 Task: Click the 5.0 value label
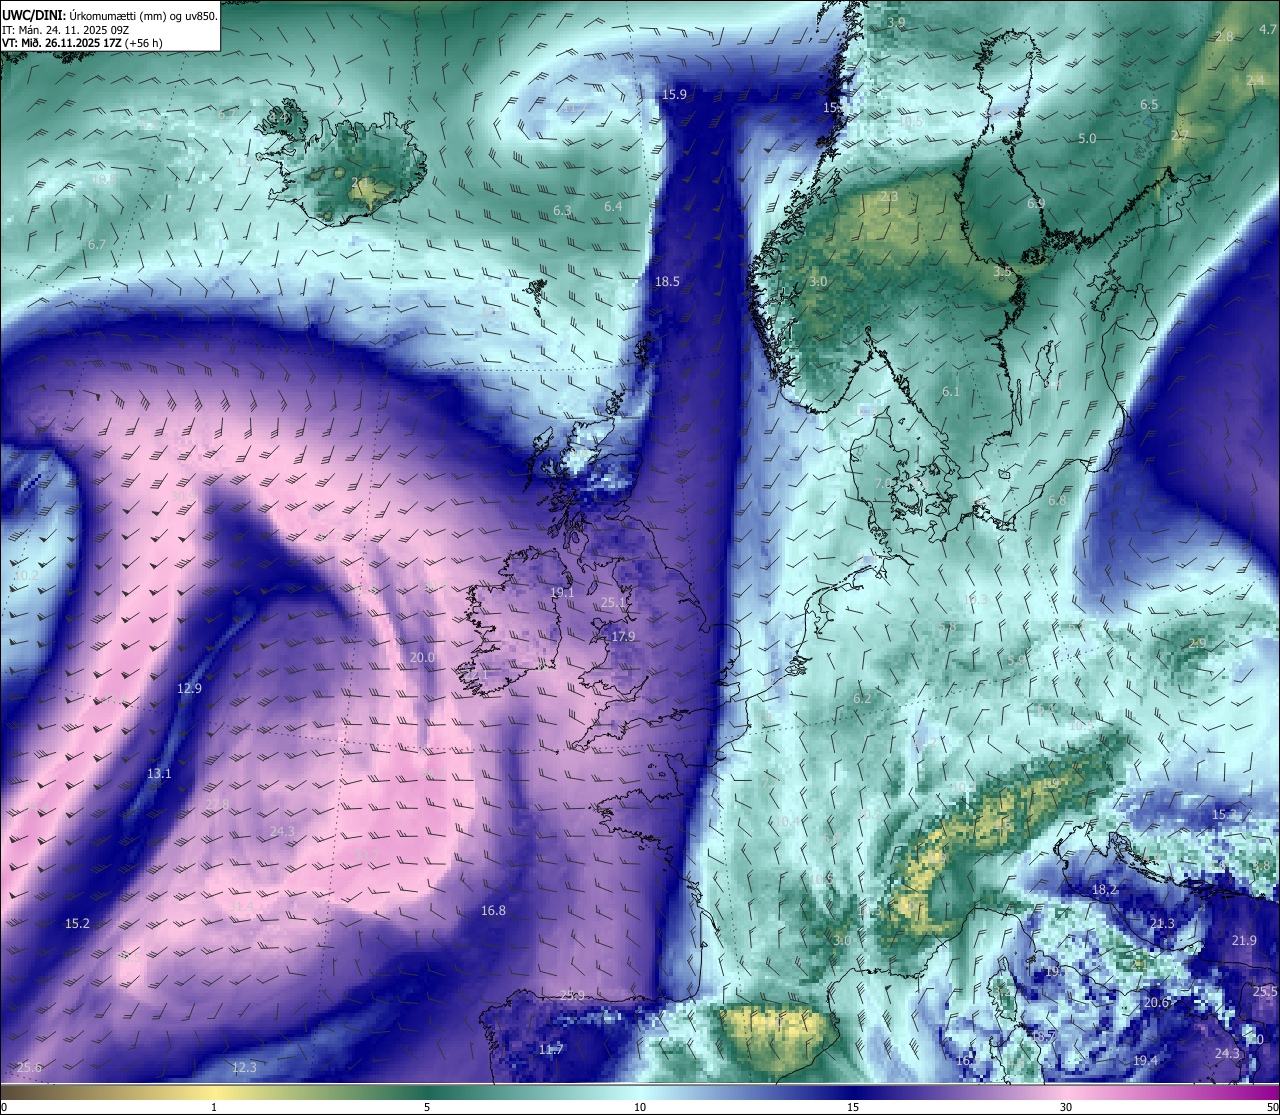(1087, 139)
